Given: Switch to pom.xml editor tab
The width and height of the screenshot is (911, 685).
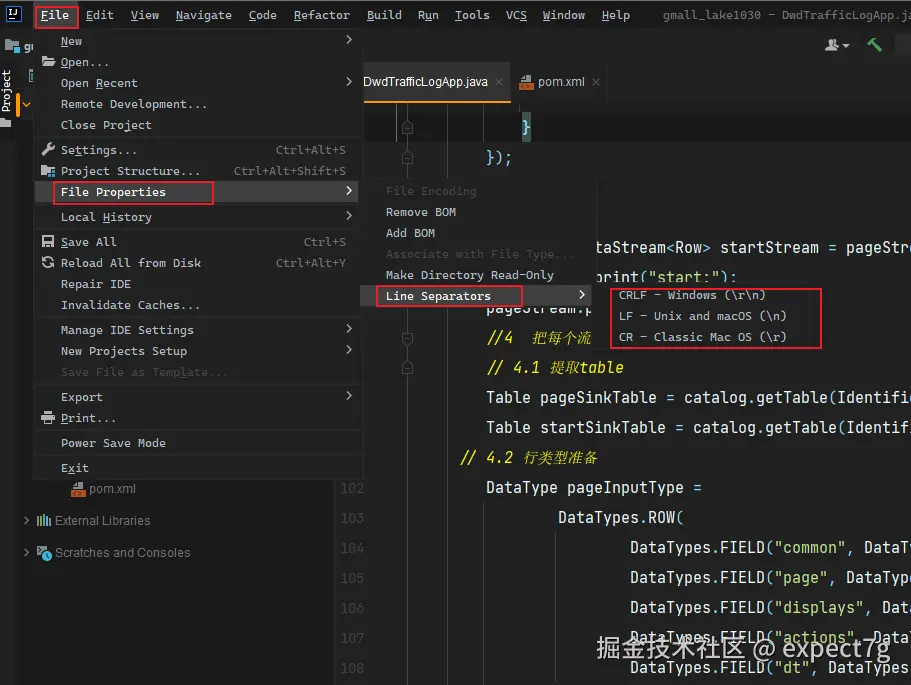Looking at the screenshot, I should (x=561, y=83).
